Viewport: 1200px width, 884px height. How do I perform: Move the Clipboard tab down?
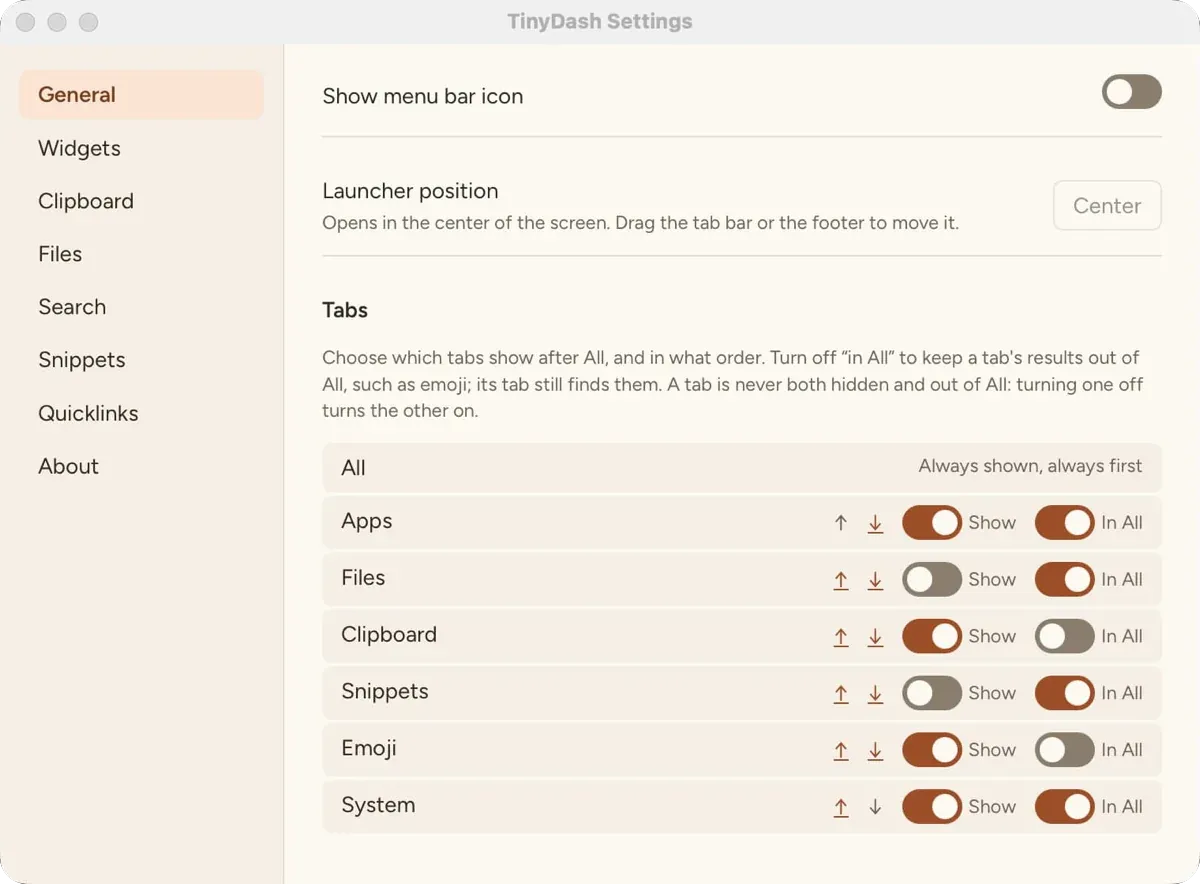tap(875, 637)
